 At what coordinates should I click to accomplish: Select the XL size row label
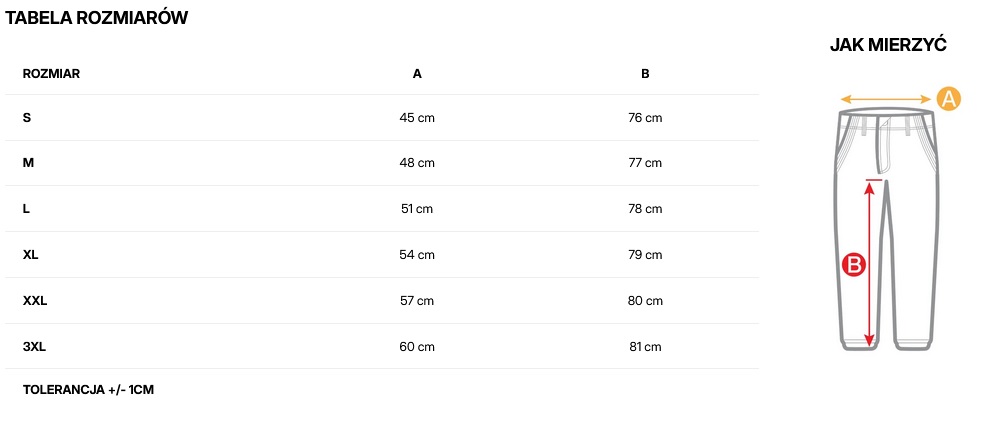click(x=31, y=255)
